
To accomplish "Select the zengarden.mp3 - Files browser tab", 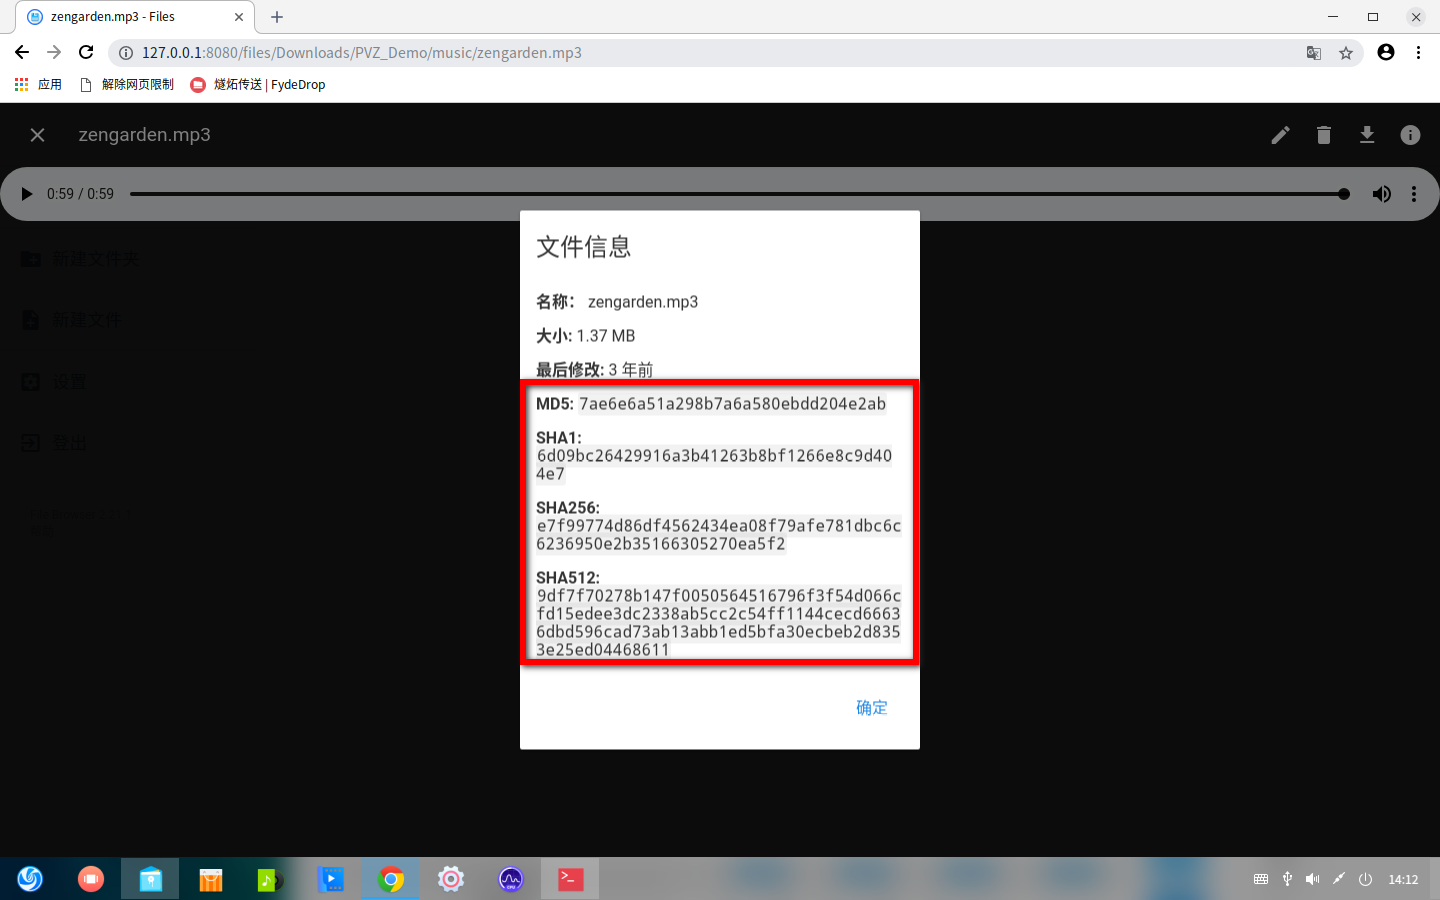I will tap(135, 17).
